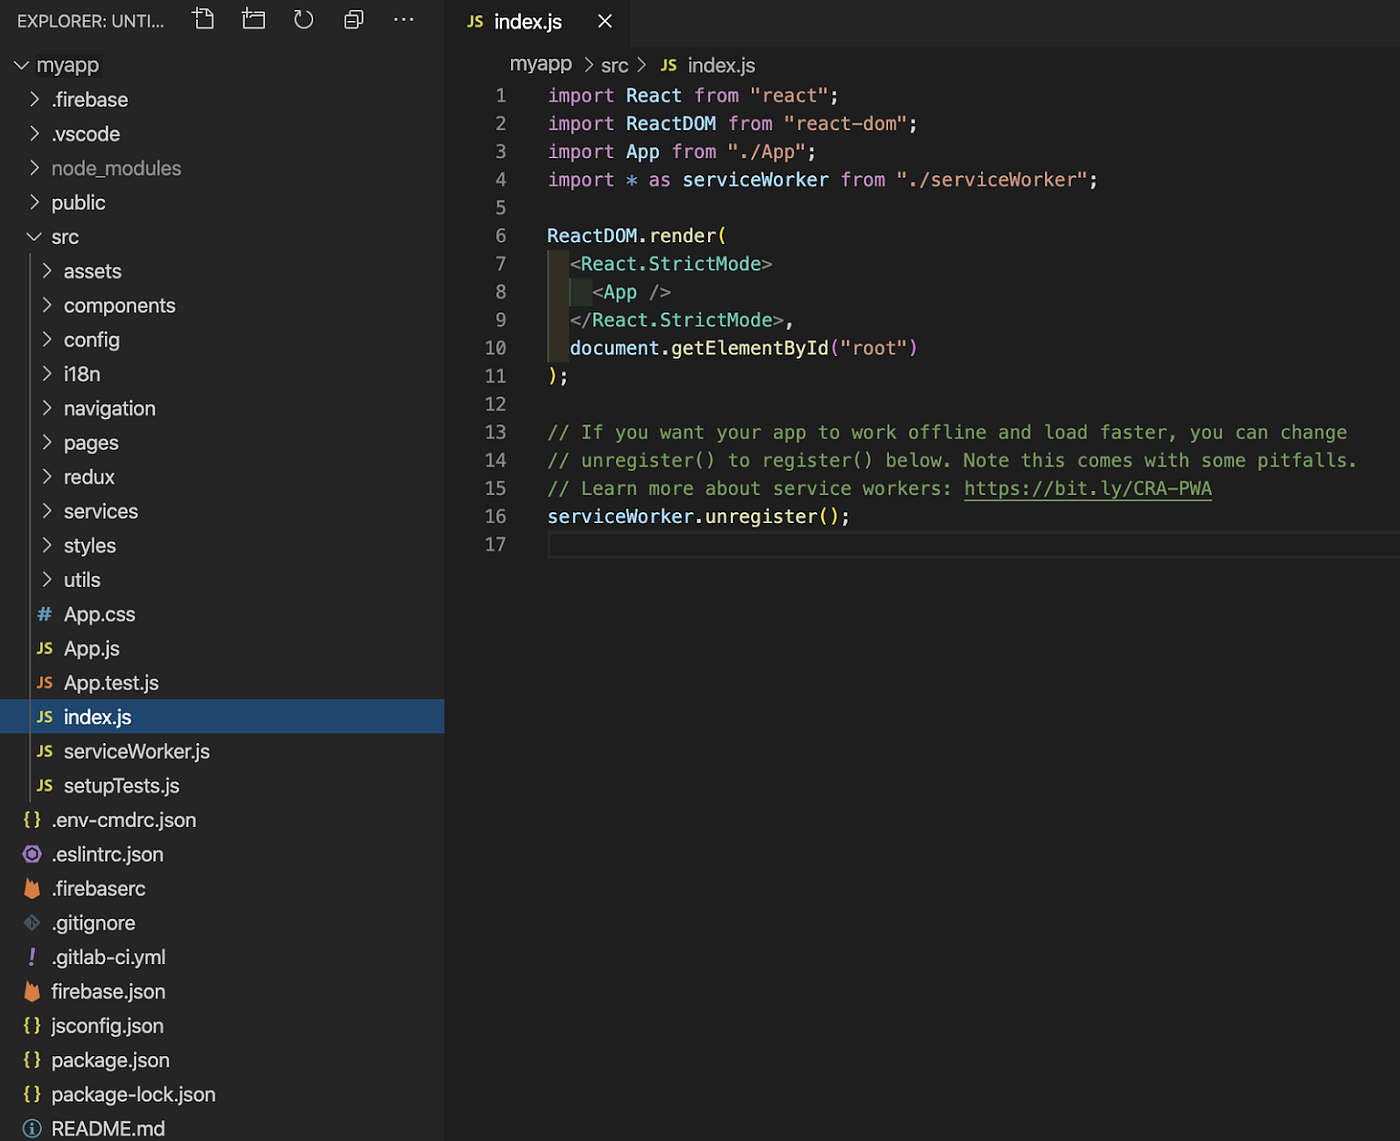Switch to the index.js editor tab

[527, 20]
